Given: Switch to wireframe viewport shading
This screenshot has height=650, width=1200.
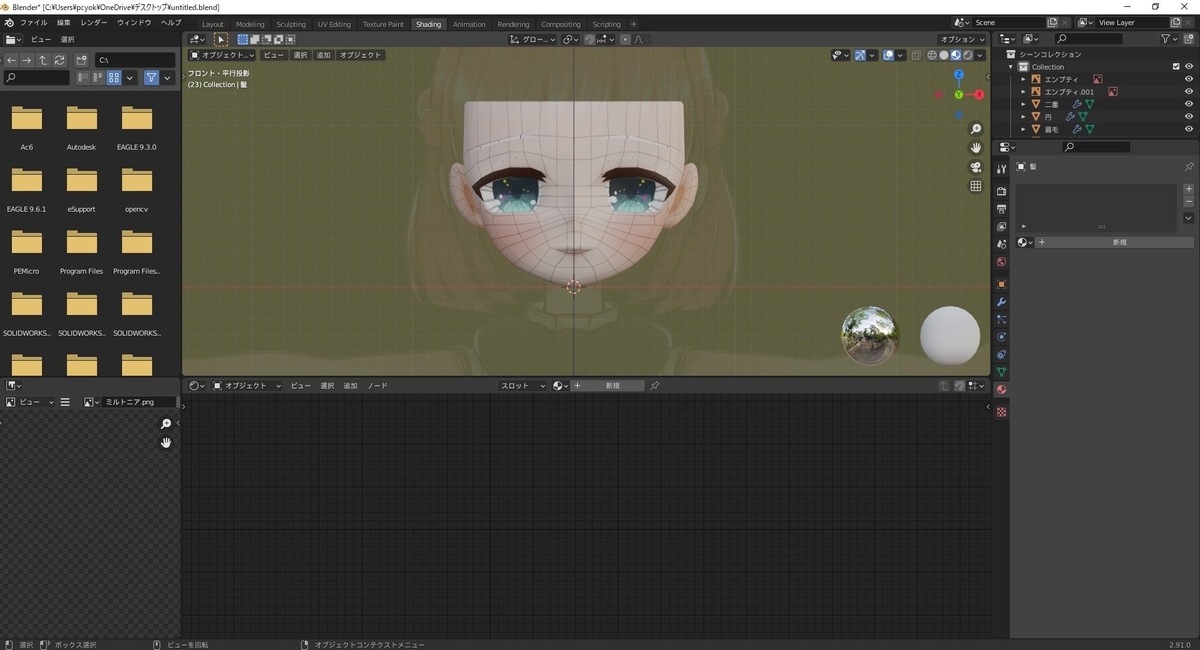Looking at the screenshot, I should coord(932,55).
